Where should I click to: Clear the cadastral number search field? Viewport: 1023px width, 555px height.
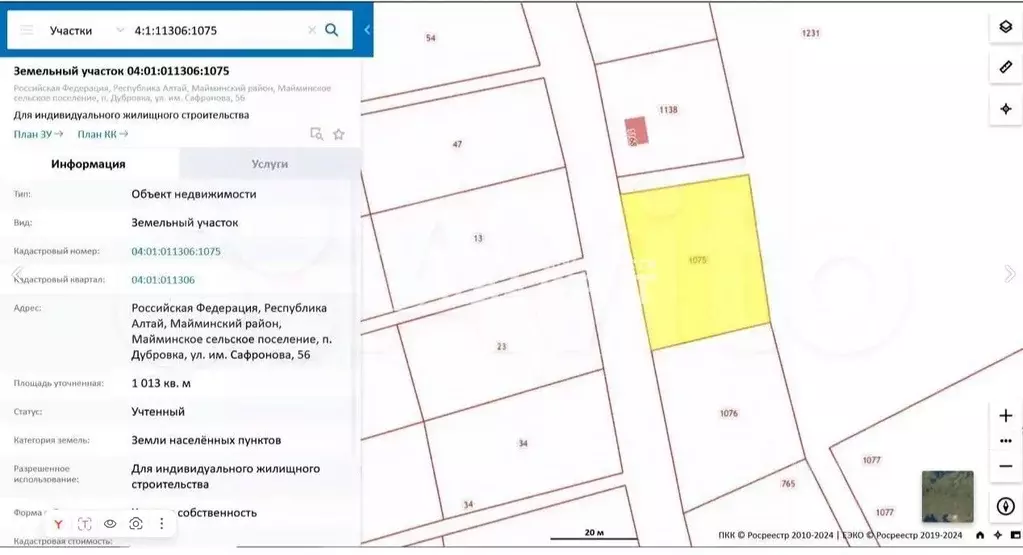click(312, 30)
